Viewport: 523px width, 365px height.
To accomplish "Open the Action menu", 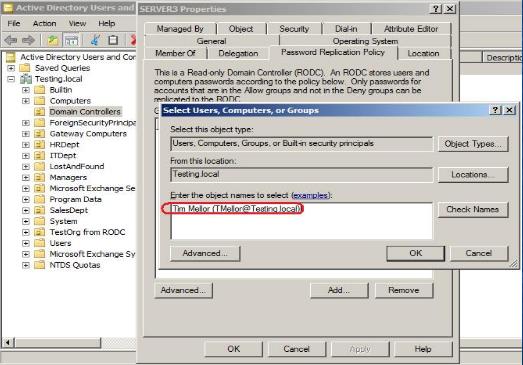I will click(44, 23).
